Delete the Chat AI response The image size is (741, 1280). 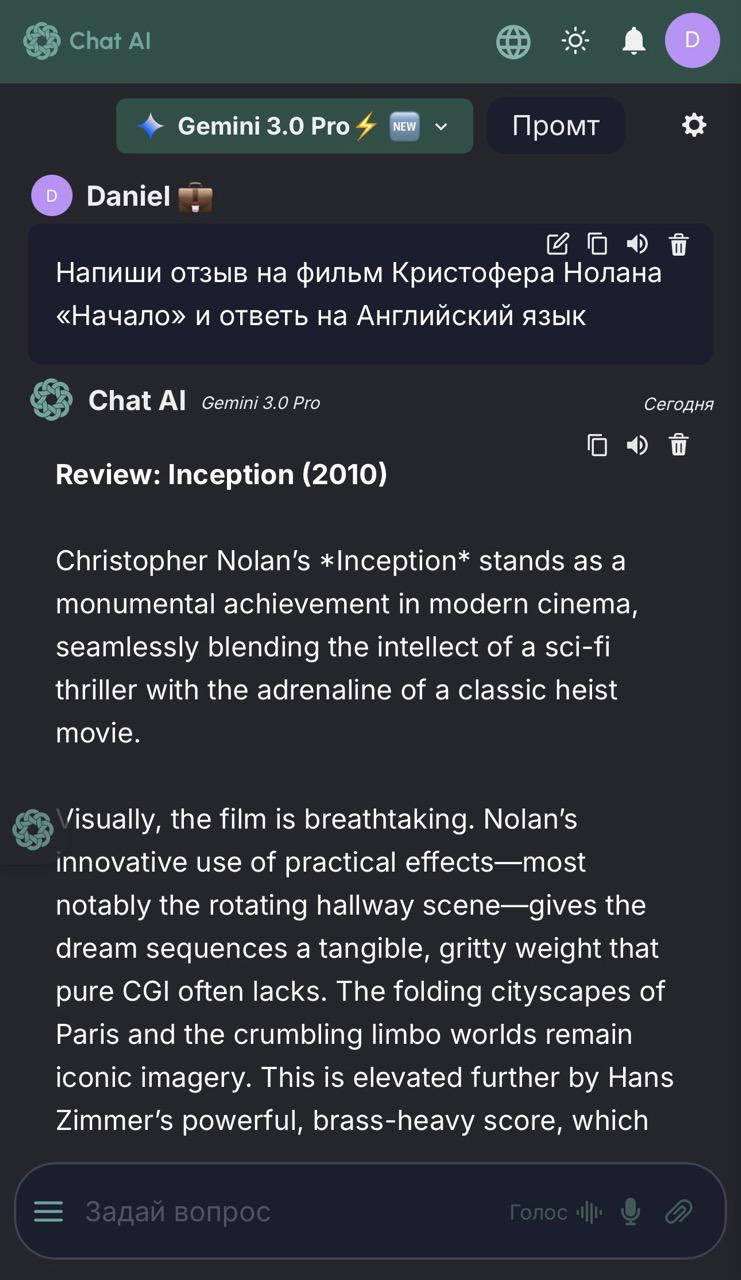point(679,445)
